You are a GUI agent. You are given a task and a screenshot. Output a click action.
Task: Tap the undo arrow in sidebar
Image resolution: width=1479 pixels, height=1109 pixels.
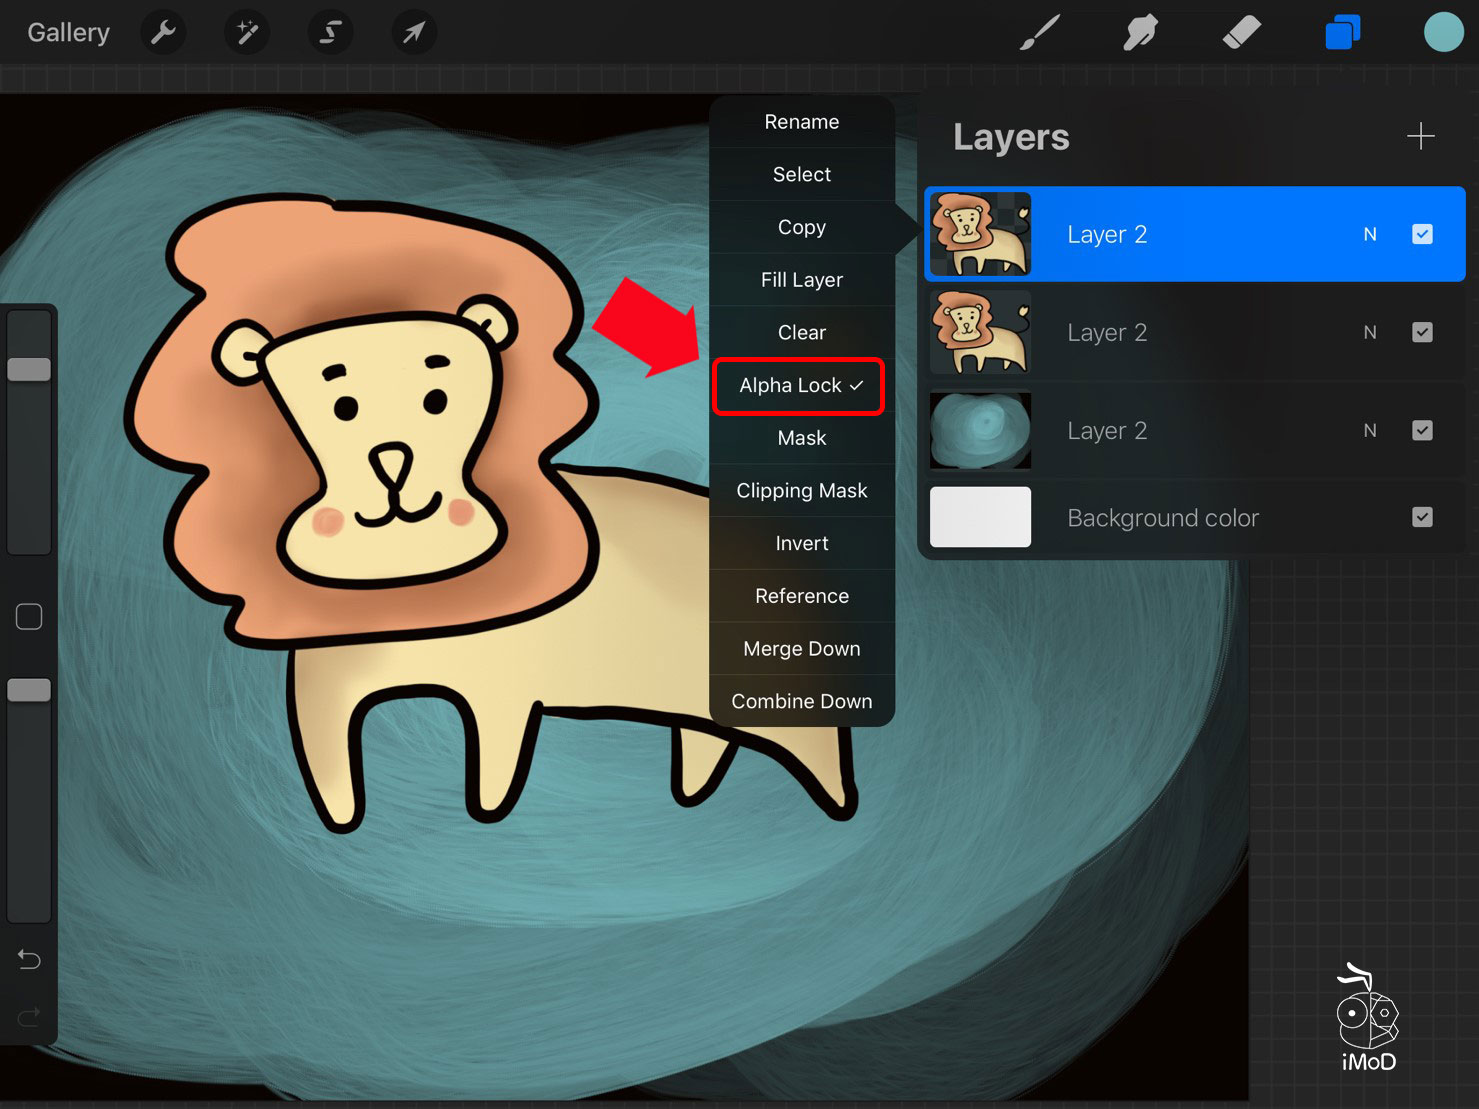[x=29, y=960]
